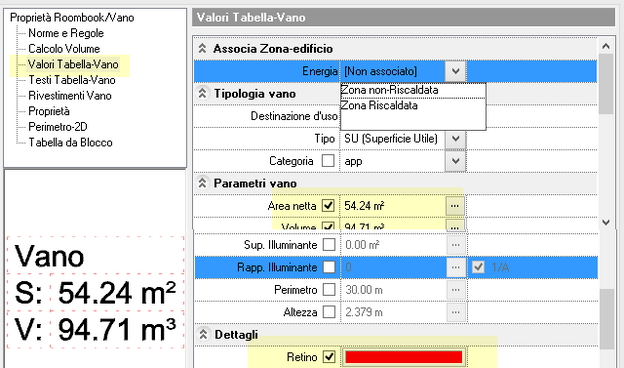
Task: Select Tabella da Blocco tree item
Action: tap(70, 142)
